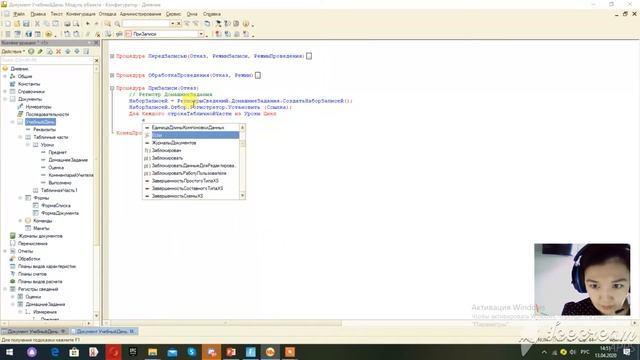
Task: Click the Cut (scissors) toolbar icon
Action: point(37,24)
